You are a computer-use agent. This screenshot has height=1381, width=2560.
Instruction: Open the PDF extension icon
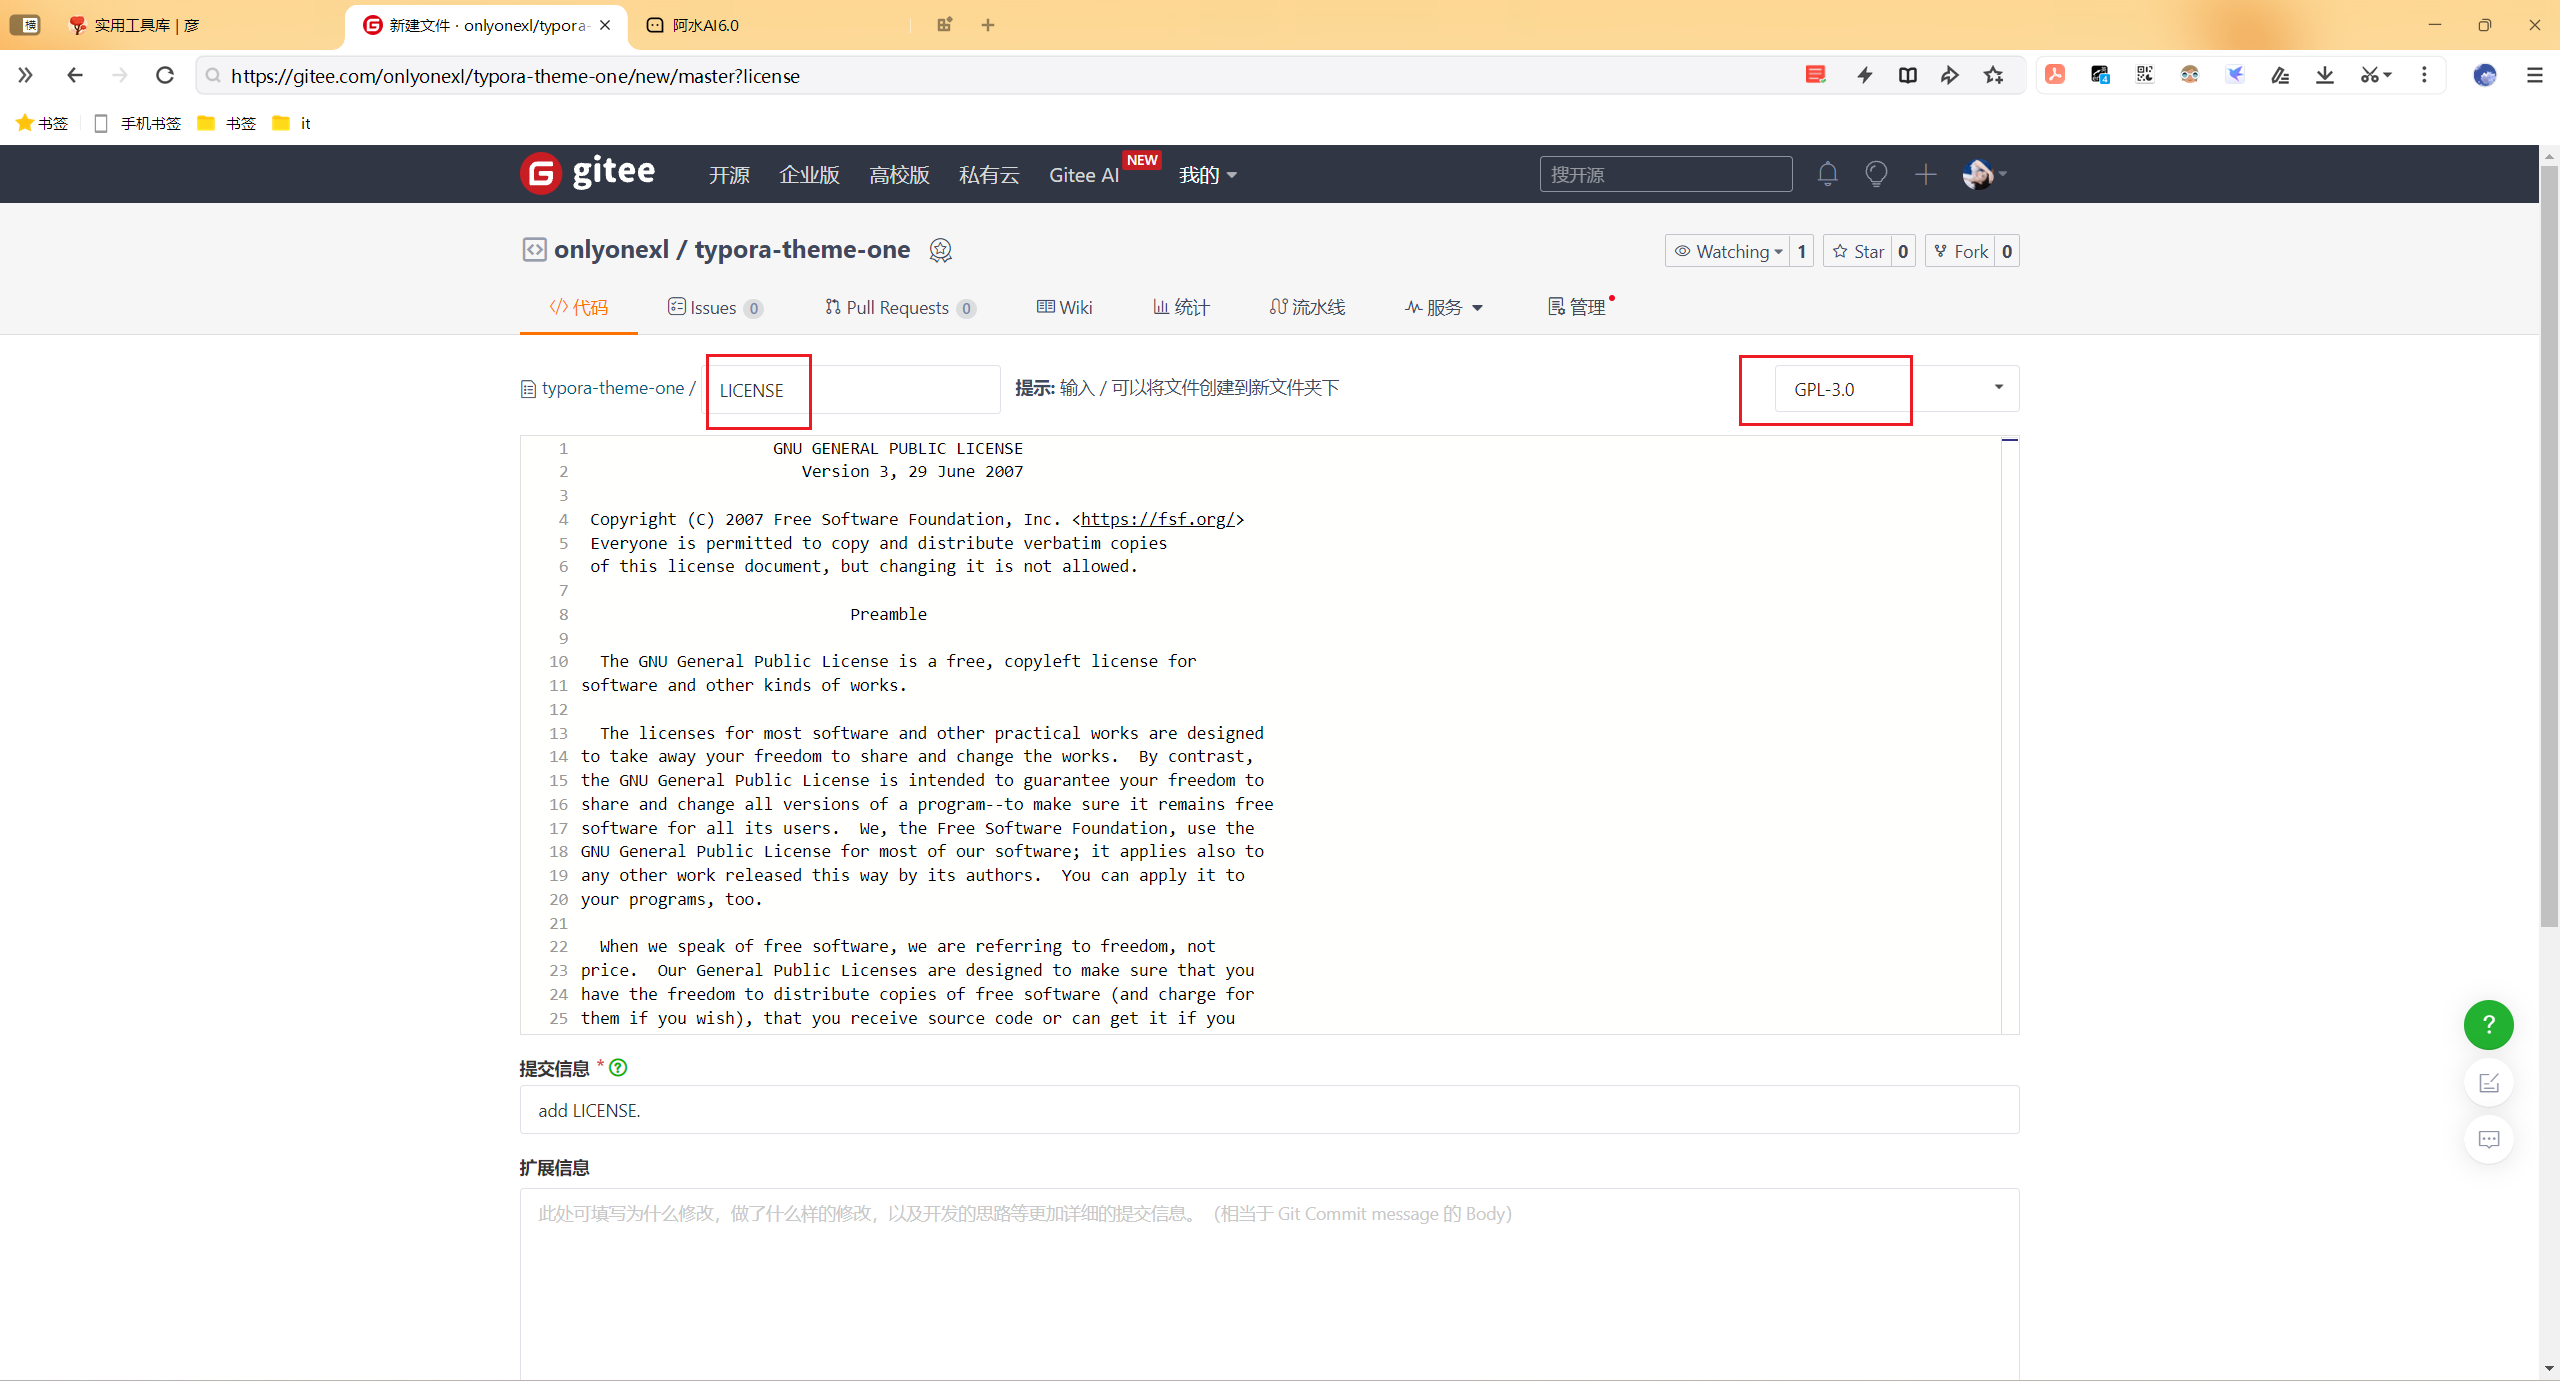[x=2055, y=75]
